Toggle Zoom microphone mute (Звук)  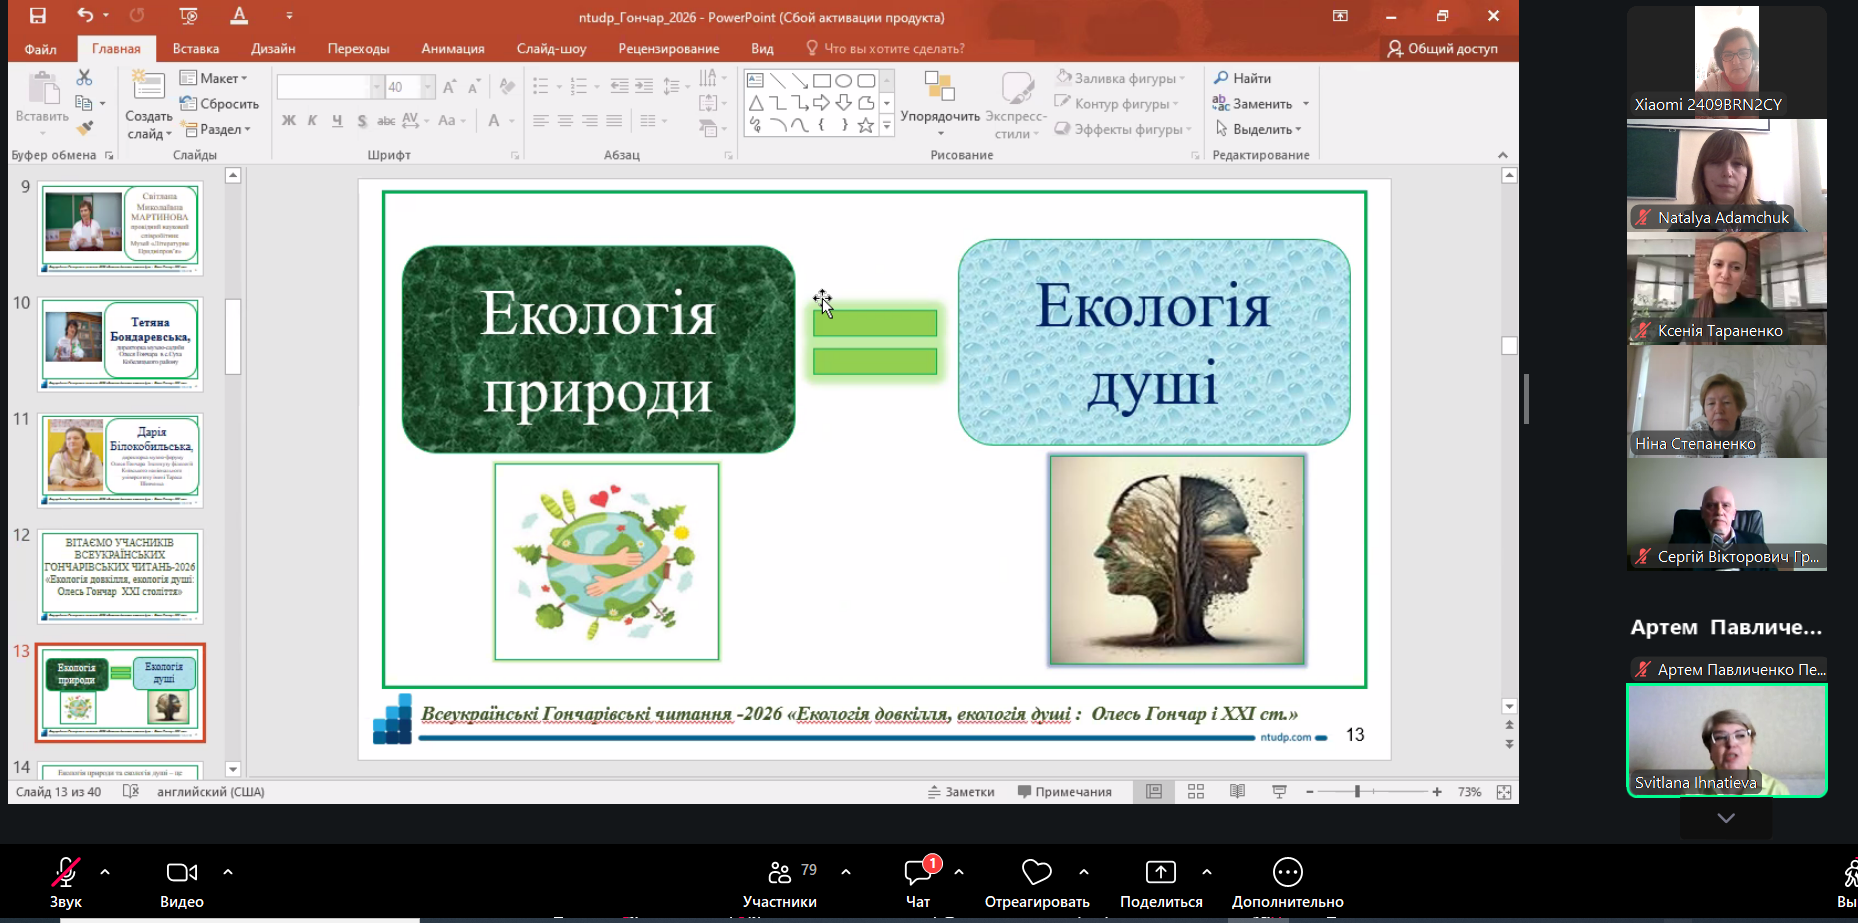[66, 873]
